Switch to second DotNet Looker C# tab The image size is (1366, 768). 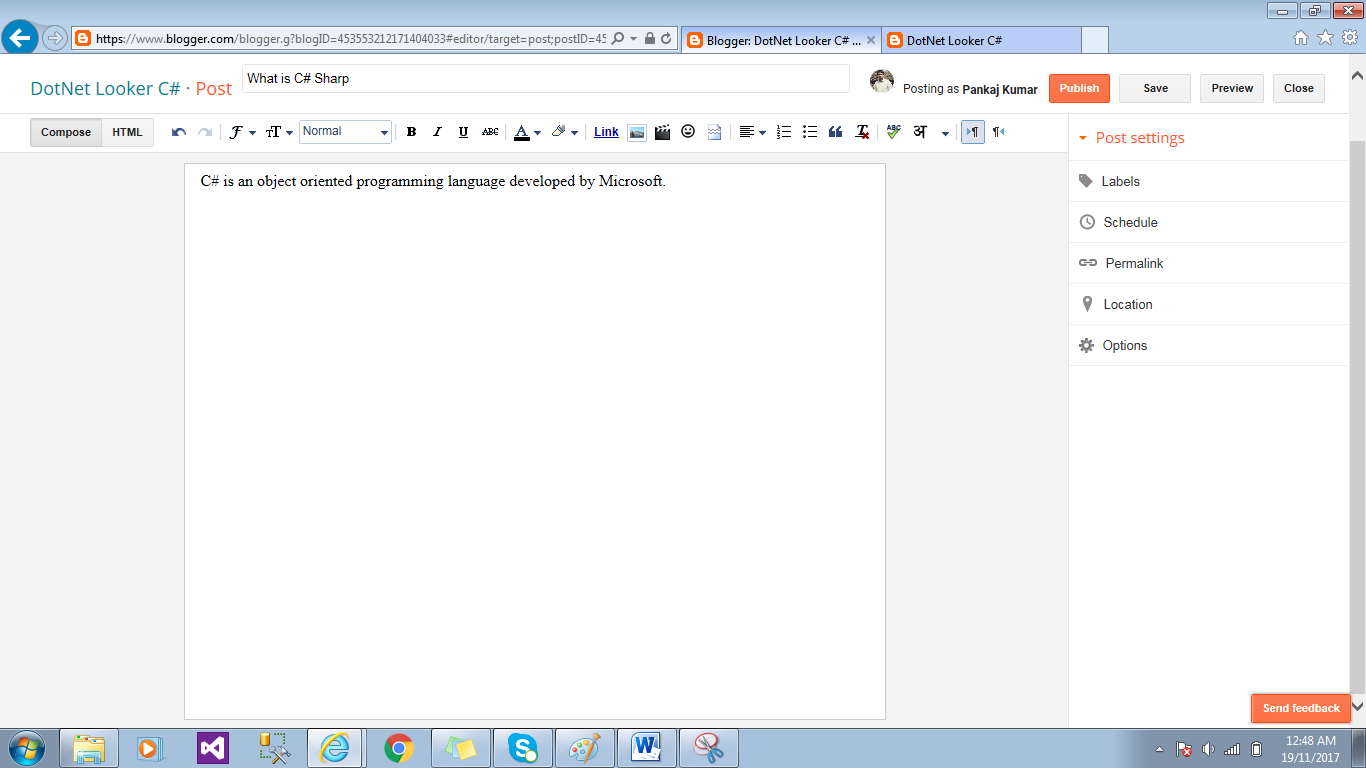tap(980, 40)
